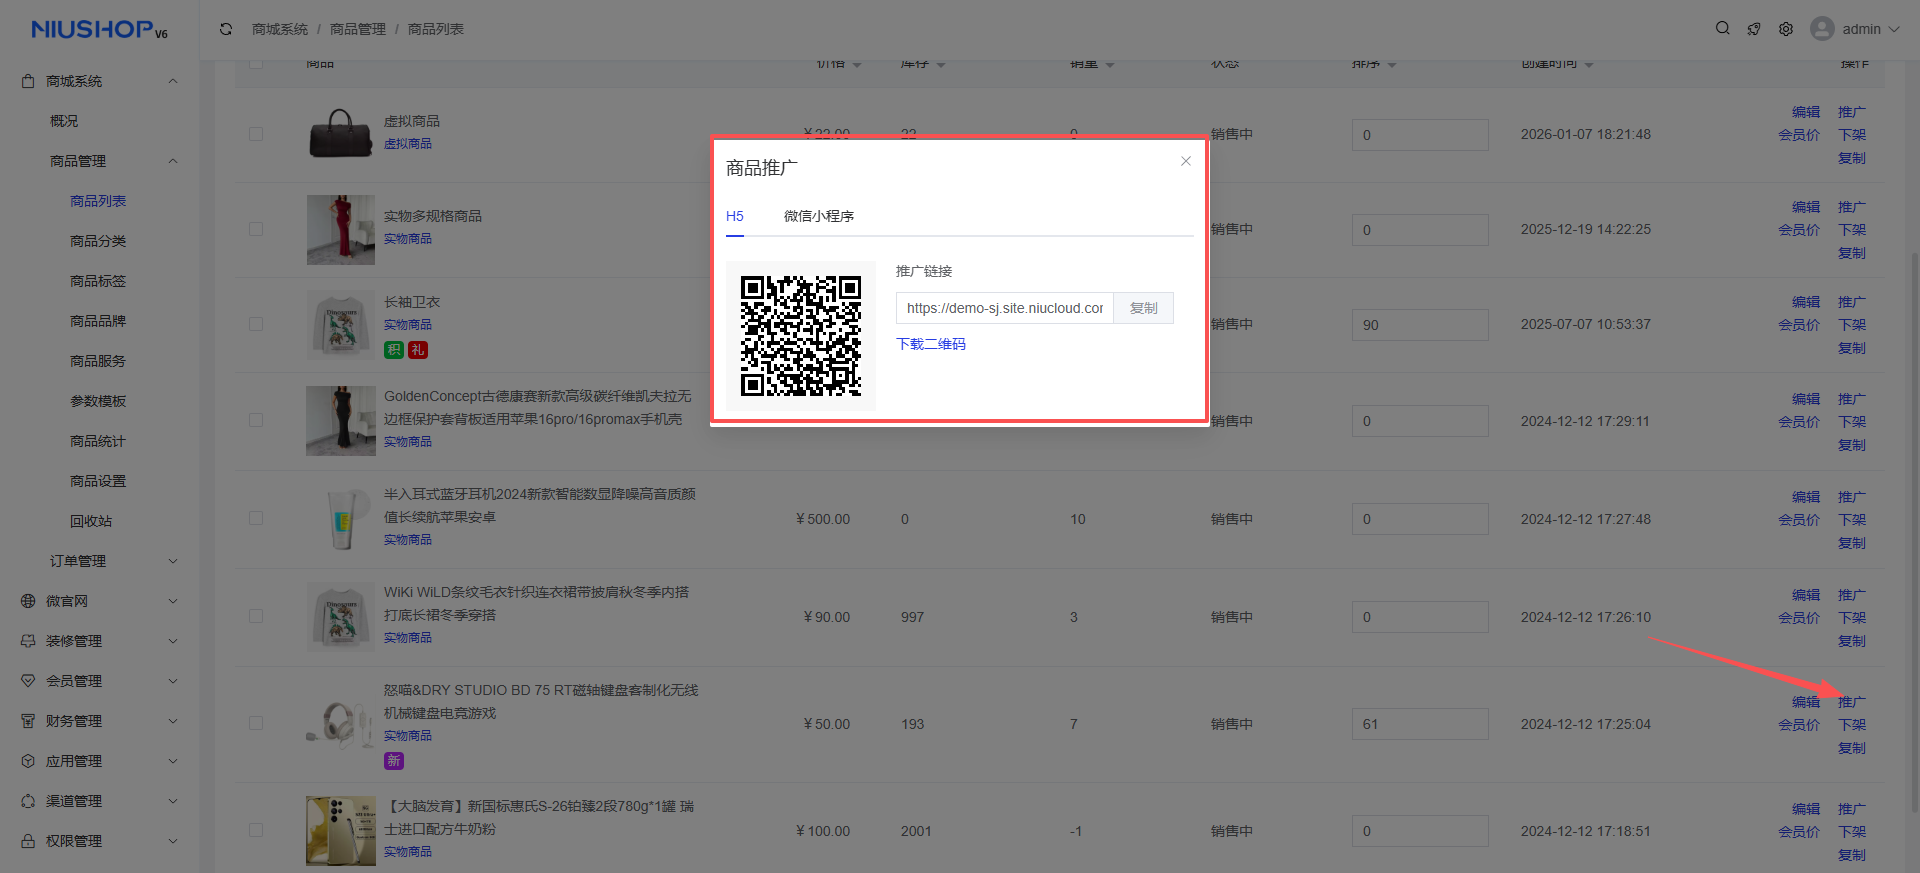Open the search icon in top bar
This screenshot has width=1920, height=873.
tap(1722, 29)
